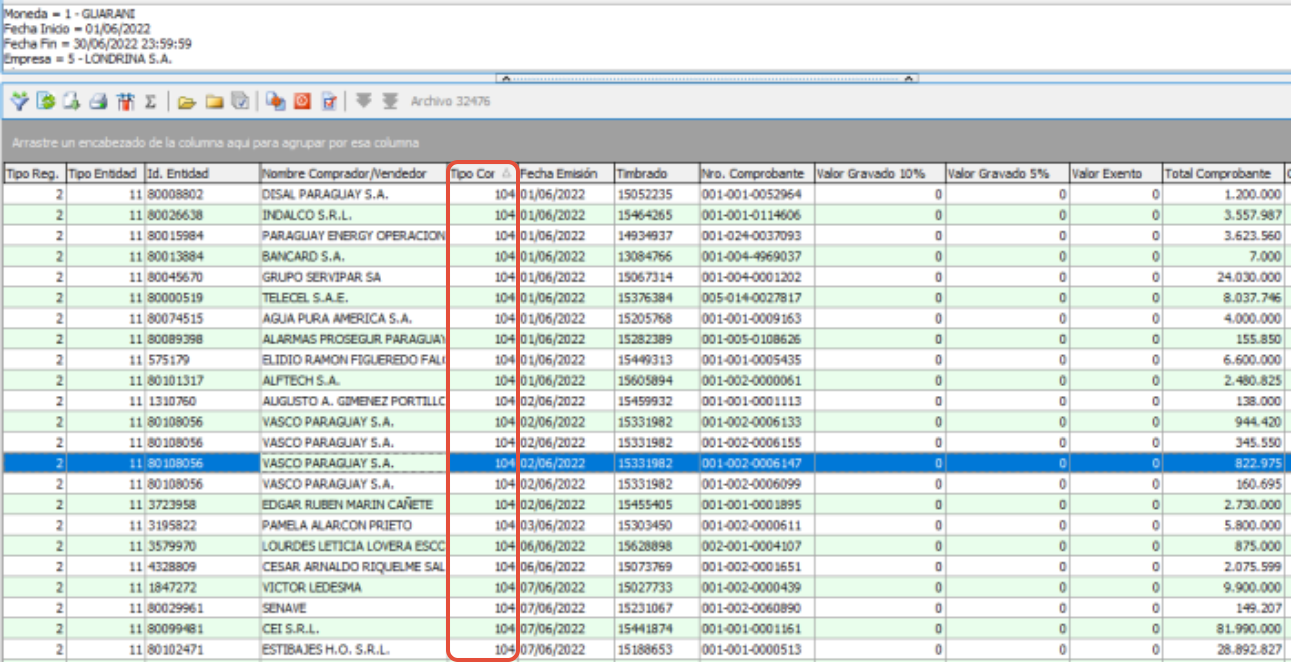Click the Valor Gravado 10% column header

879,173
